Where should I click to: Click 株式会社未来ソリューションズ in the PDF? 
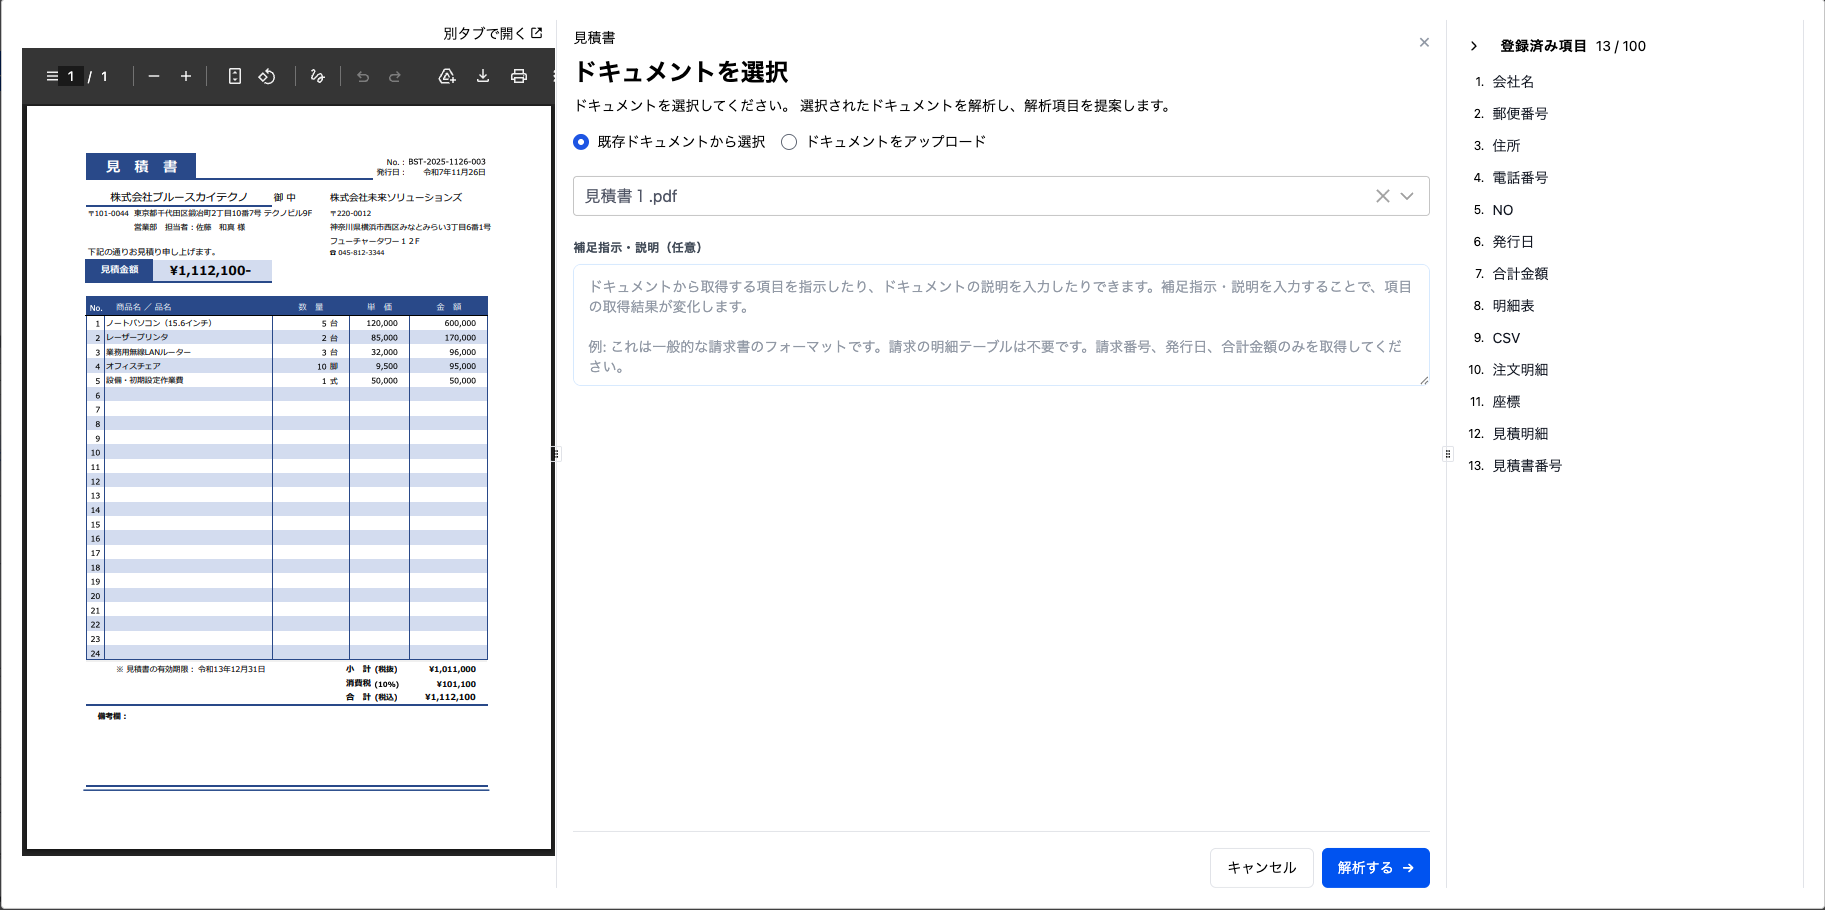396,197
